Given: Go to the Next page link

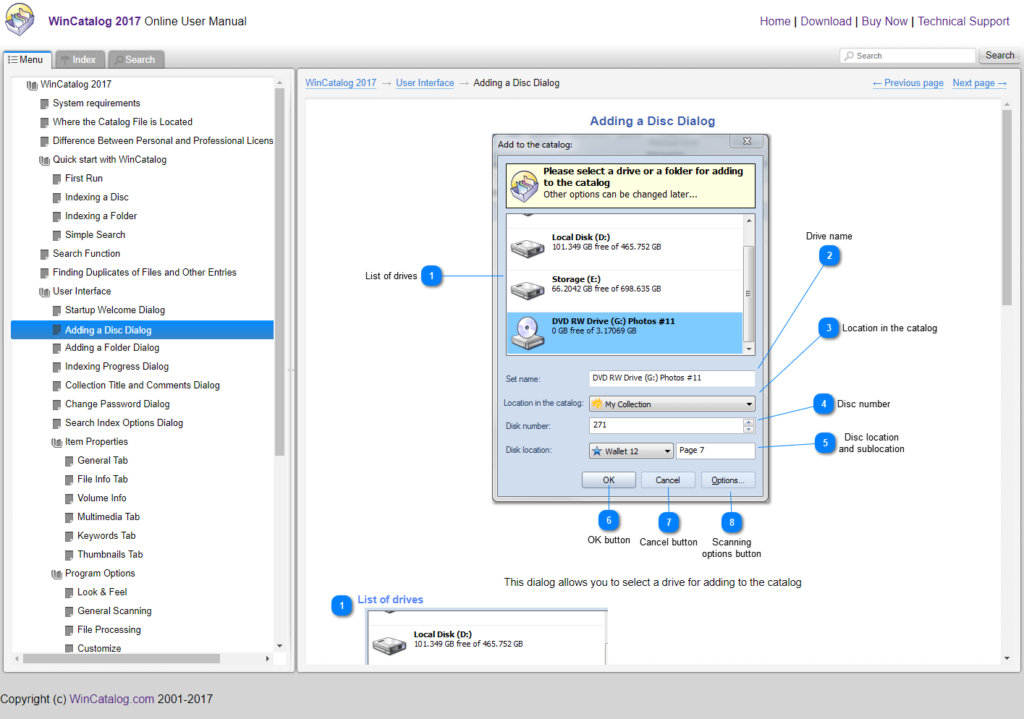Looking at the screenshot, I should click(x=979, y=83).
